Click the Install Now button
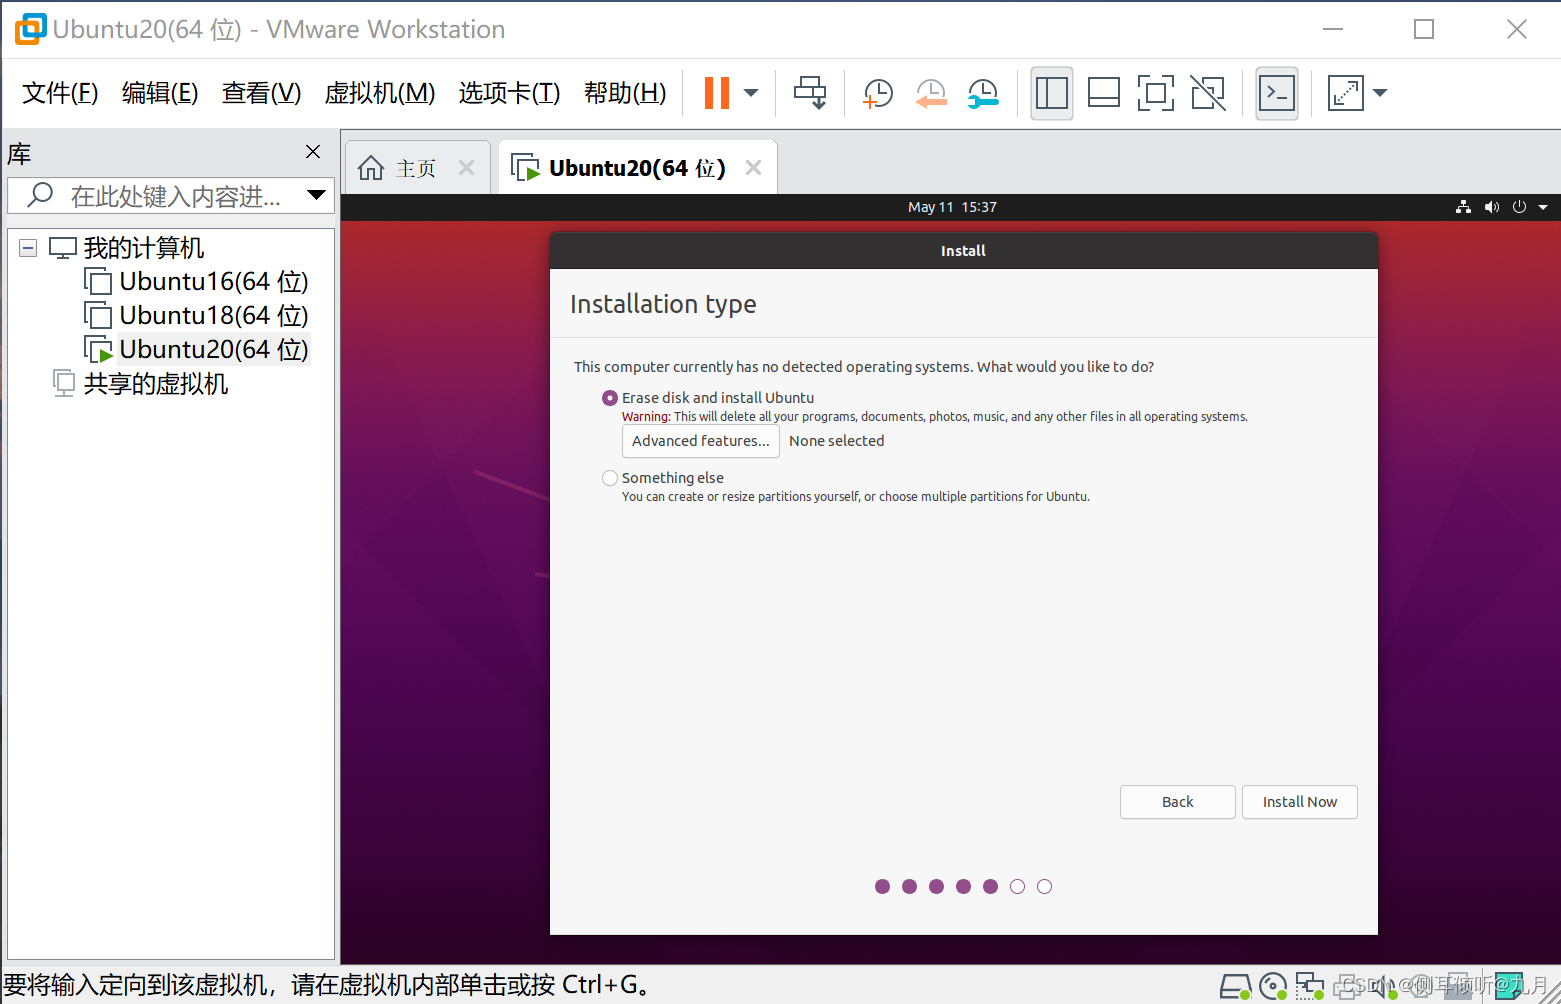The image size is (1561, 1004). (1300, 802)
